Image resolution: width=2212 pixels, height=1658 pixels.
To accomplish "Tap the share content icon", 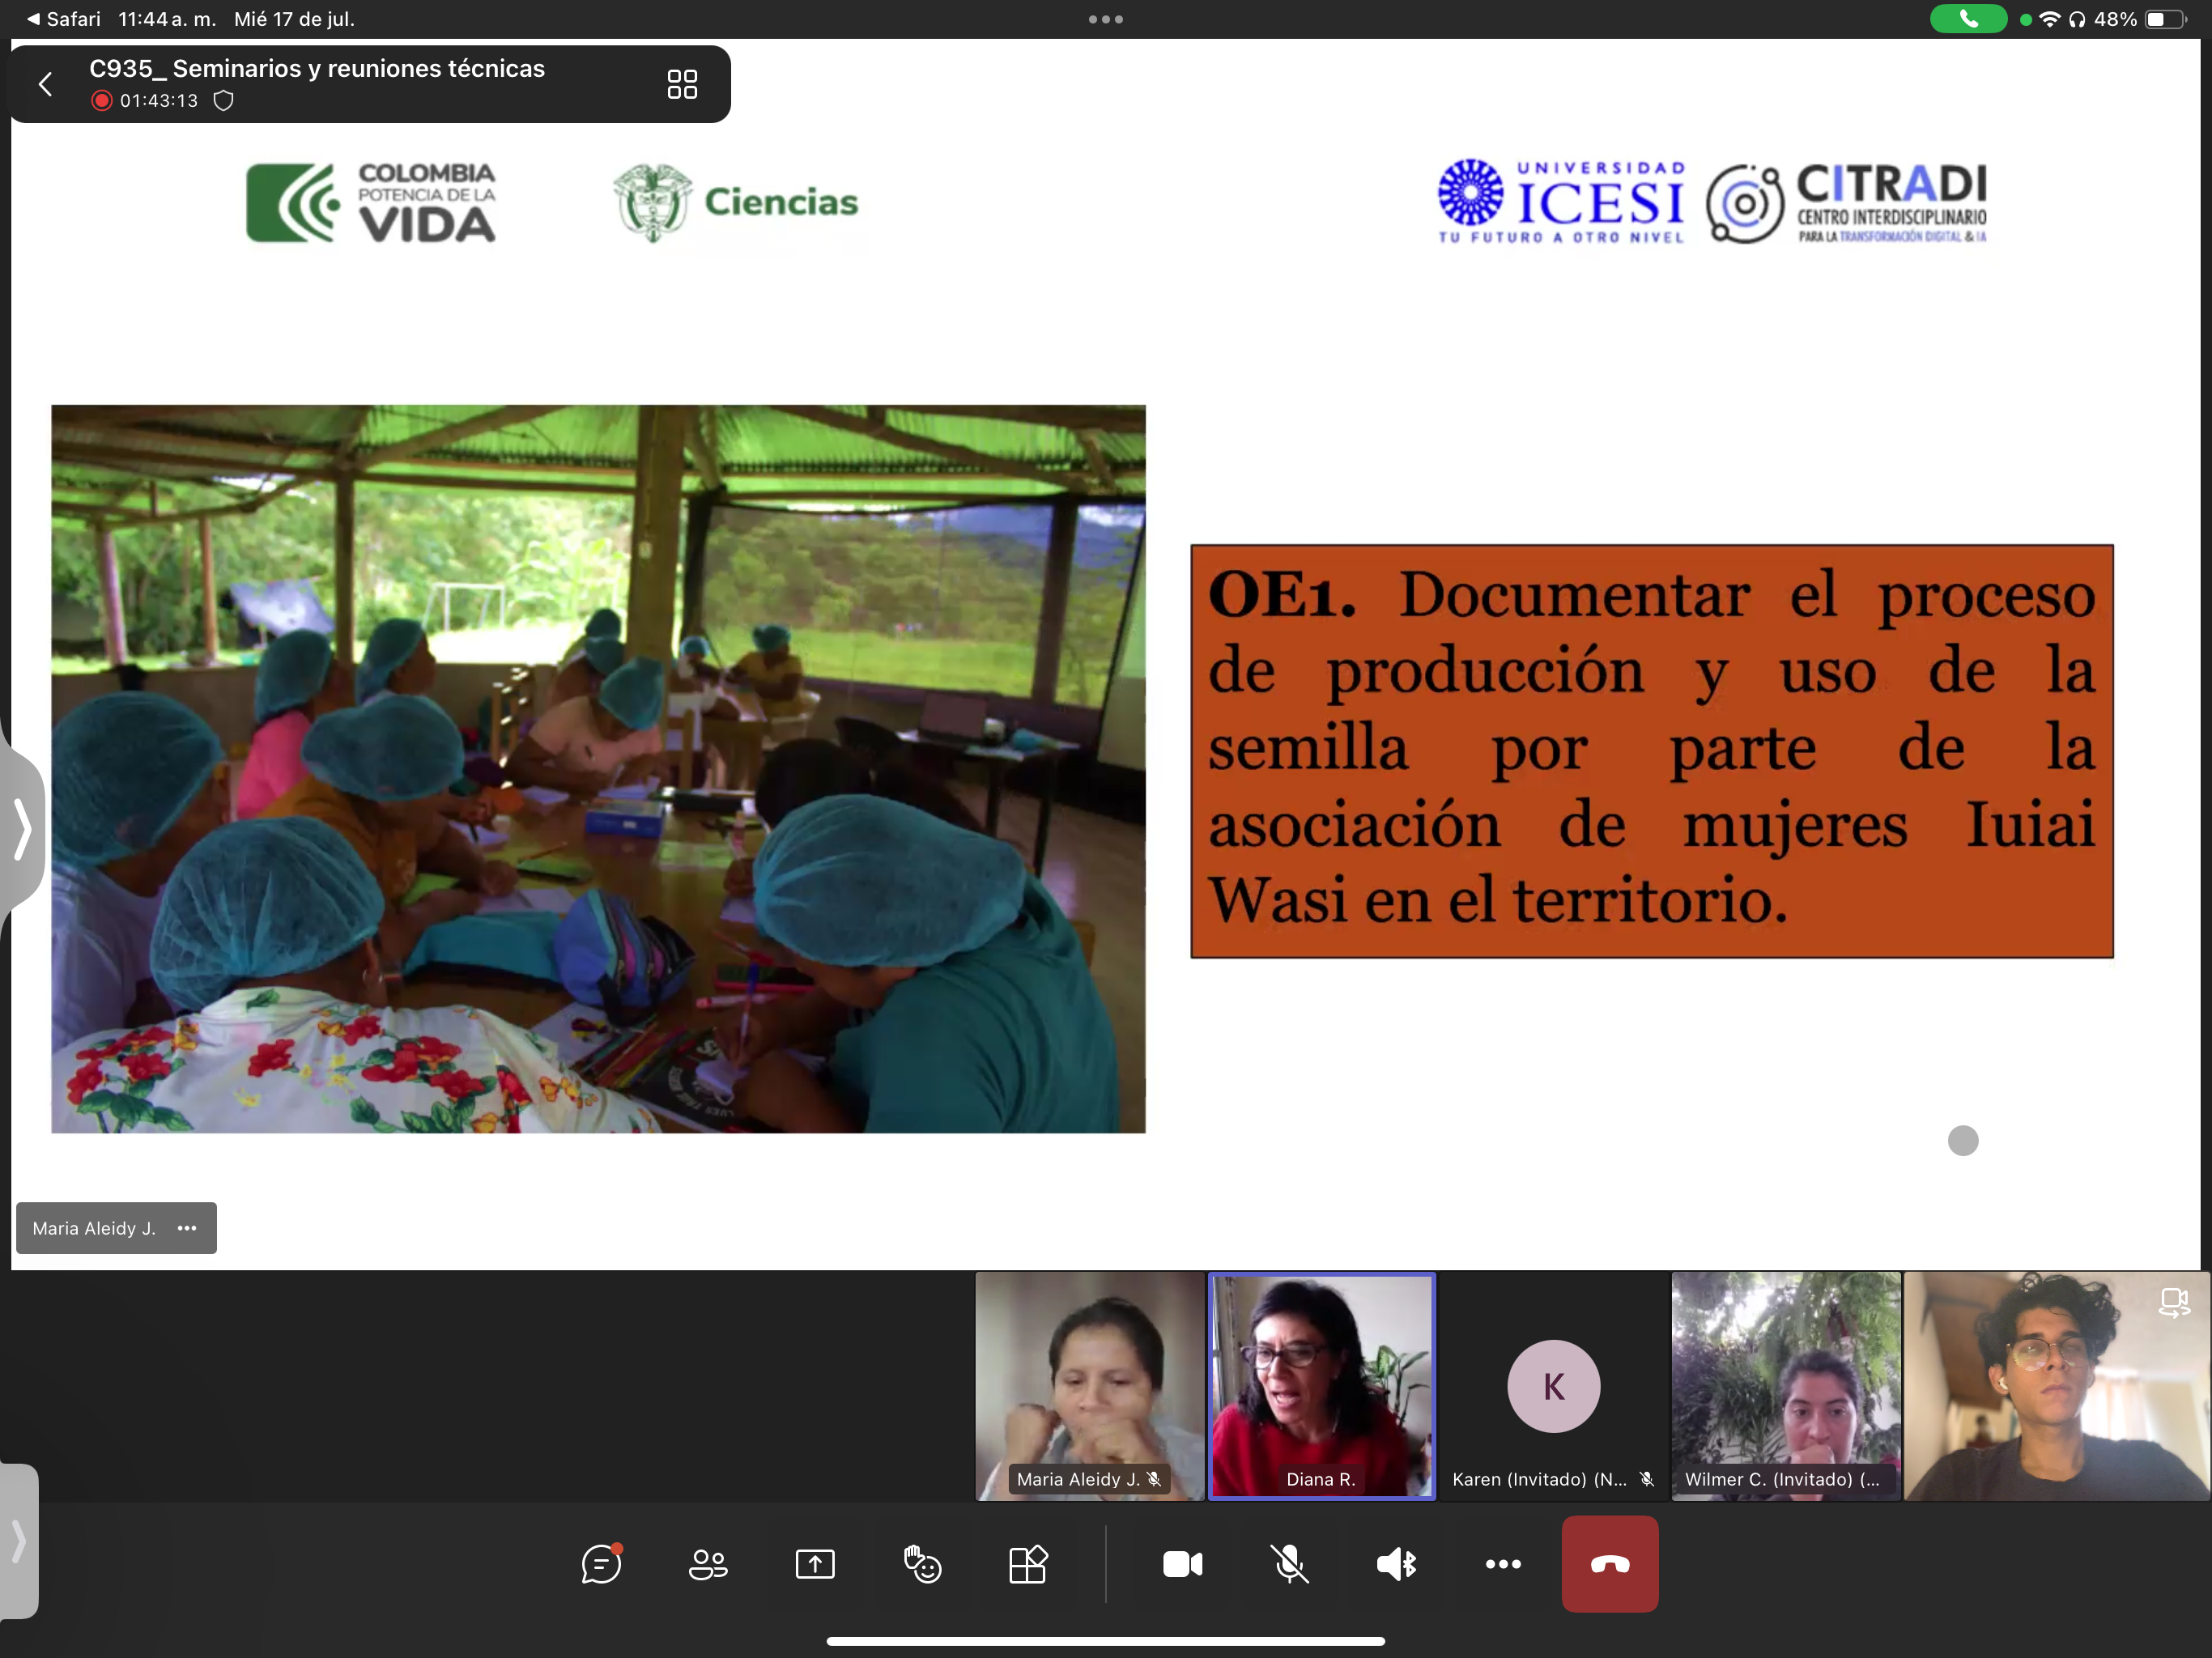I will click(815, 1564).
